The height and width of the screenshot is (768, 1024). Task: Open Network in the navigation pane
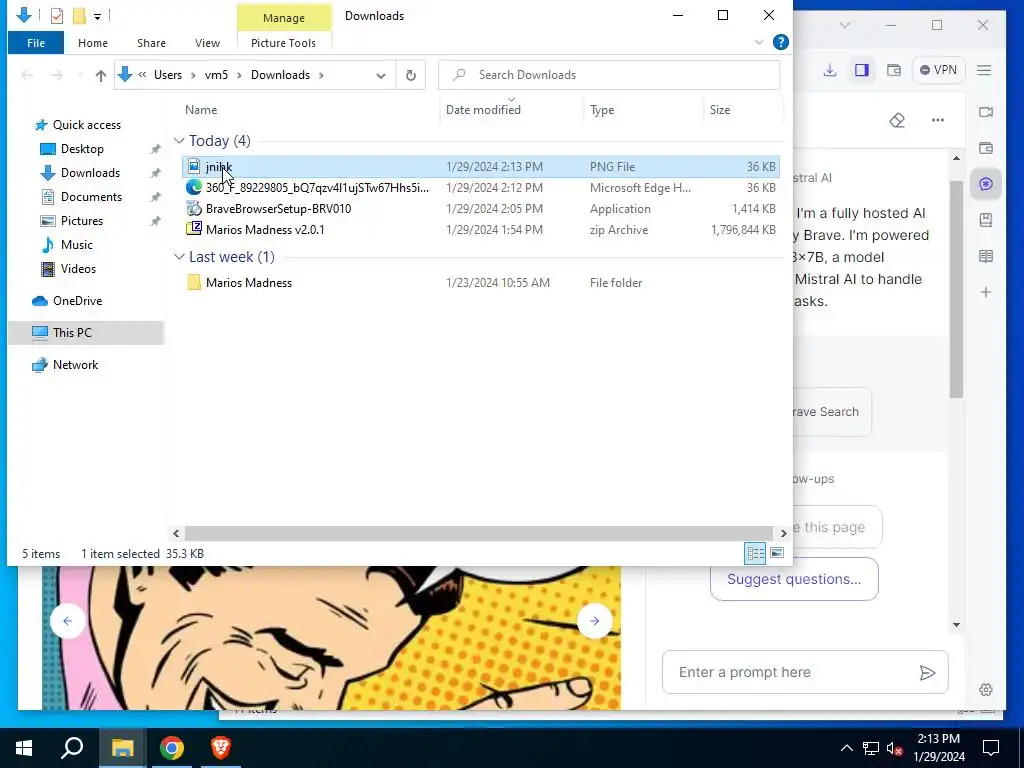point(75,365)
